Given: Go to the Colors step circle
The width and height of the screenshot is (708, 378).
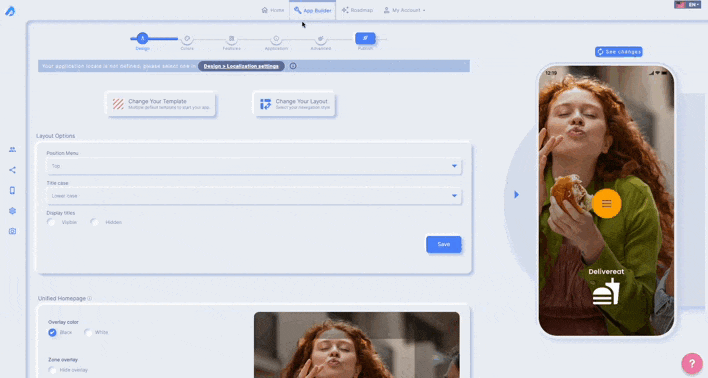Looking at the screenshot, I should [187, 39].
